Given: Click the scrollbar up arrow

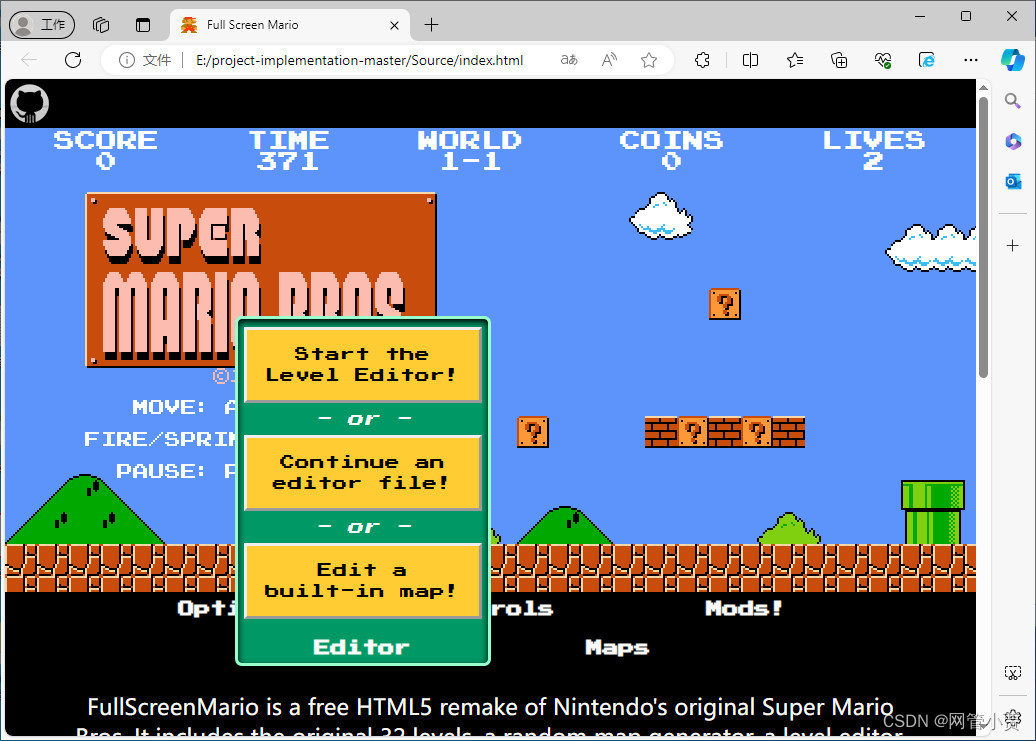Looking at the screenshot, I should tap(983, 87).
